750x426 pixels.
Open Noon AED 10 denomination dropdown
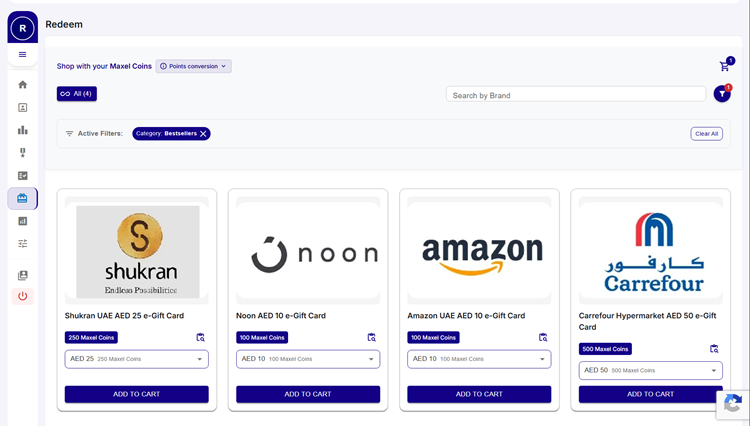click(x=308, y=359)
